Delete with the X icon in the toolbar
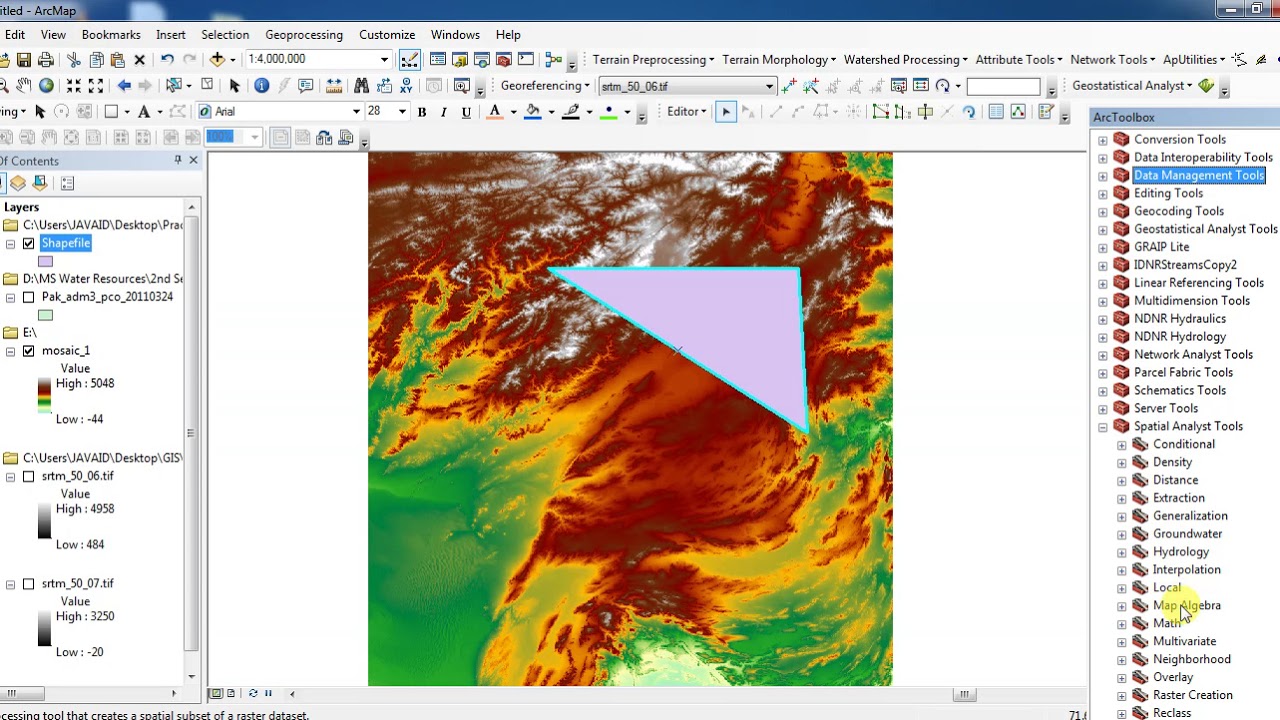This screenshot has height=720, width=1280. pos(140,60)
